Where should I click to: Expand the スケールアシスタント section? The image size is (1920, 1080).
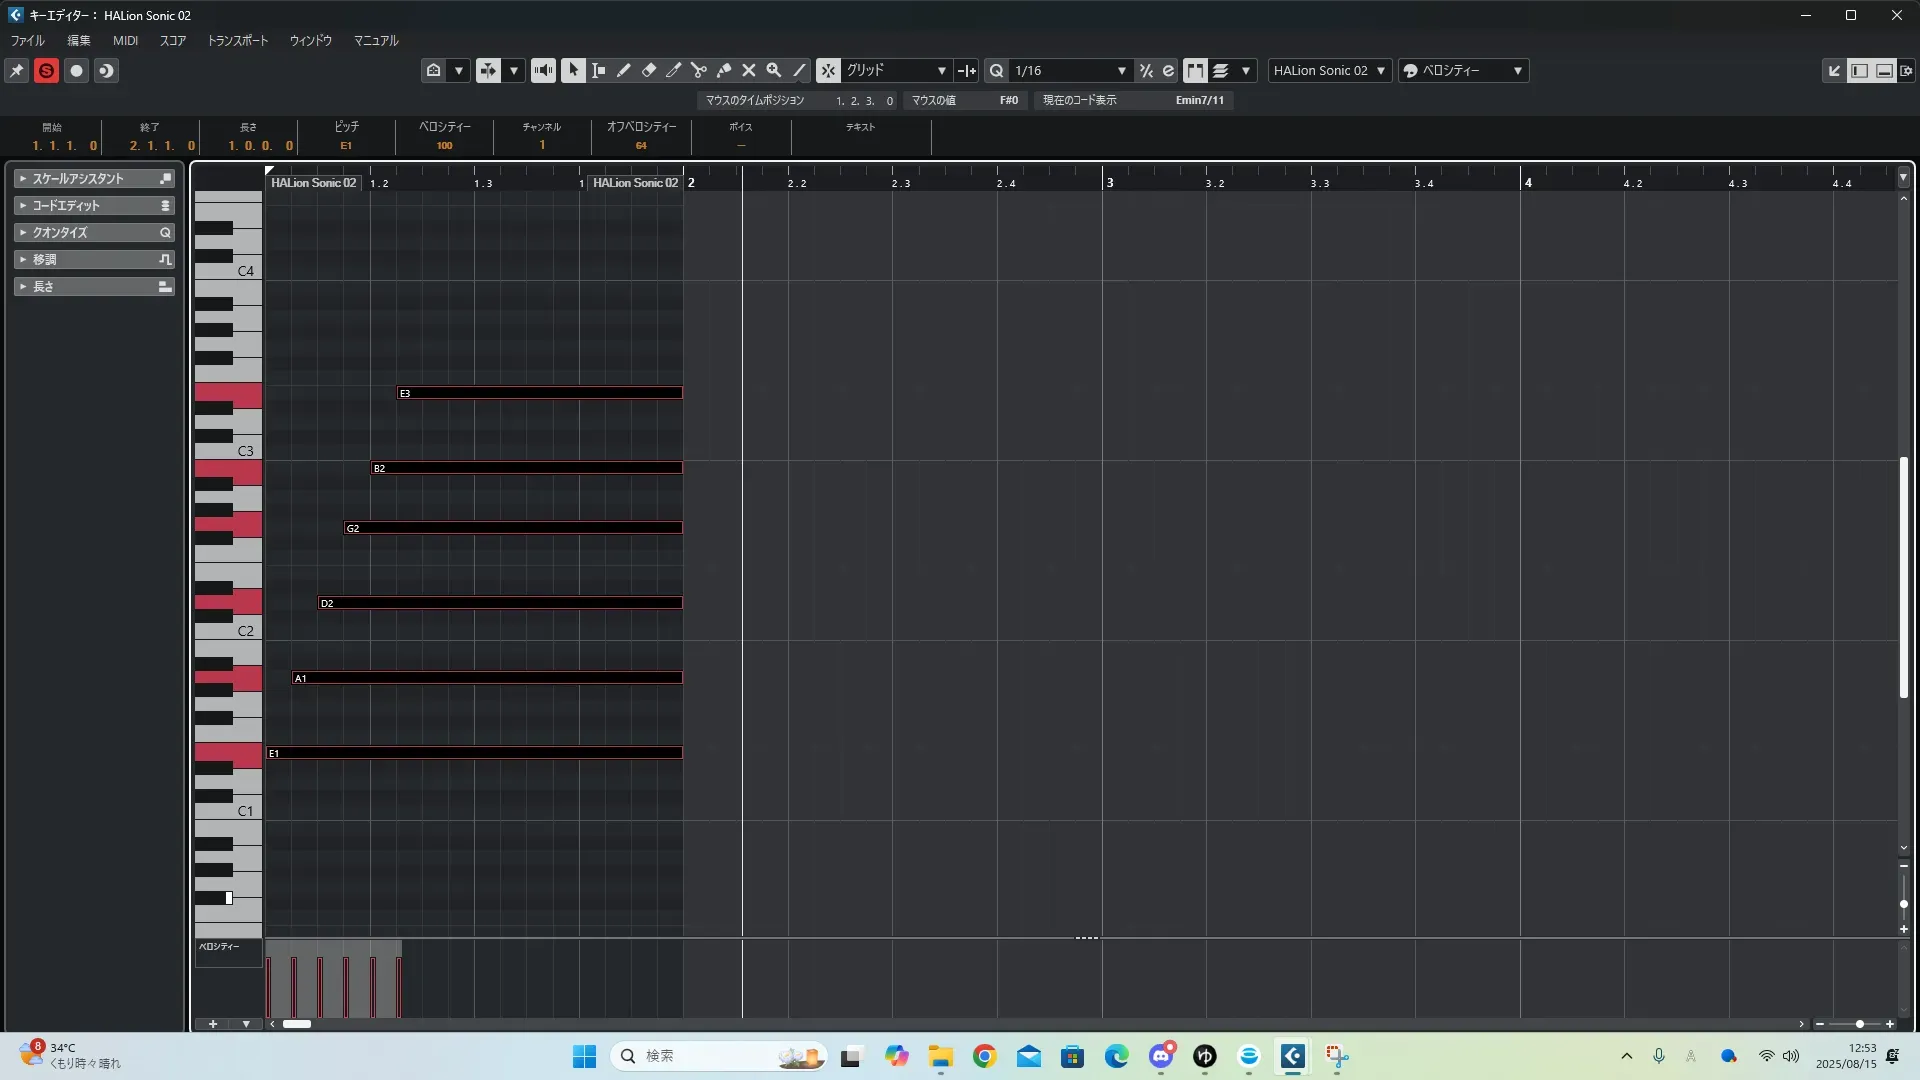coord(78,178)
